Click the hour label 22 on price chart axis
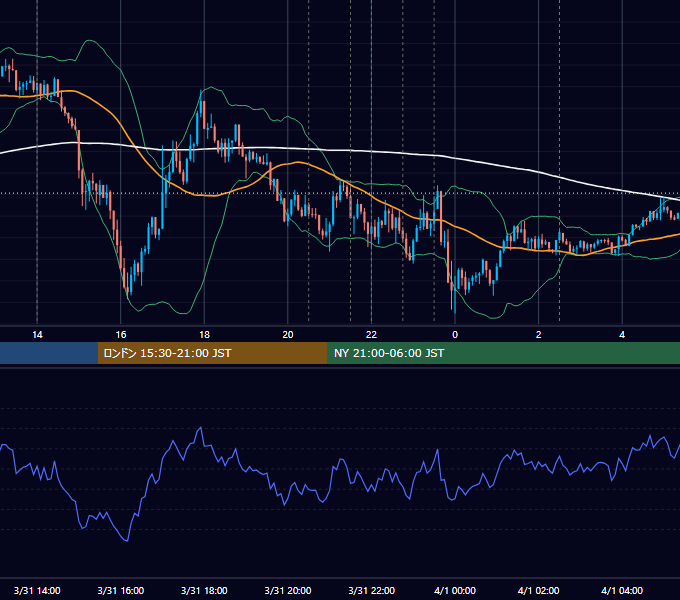680x600 pixels. coord(371,335)
